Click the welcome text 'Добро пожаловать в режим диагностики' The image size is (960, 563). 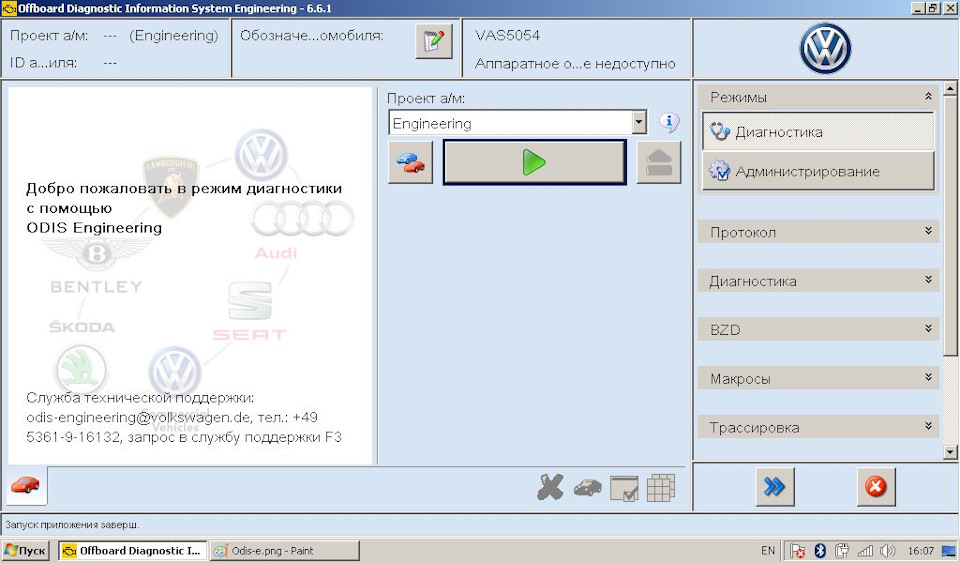point(184,188)
